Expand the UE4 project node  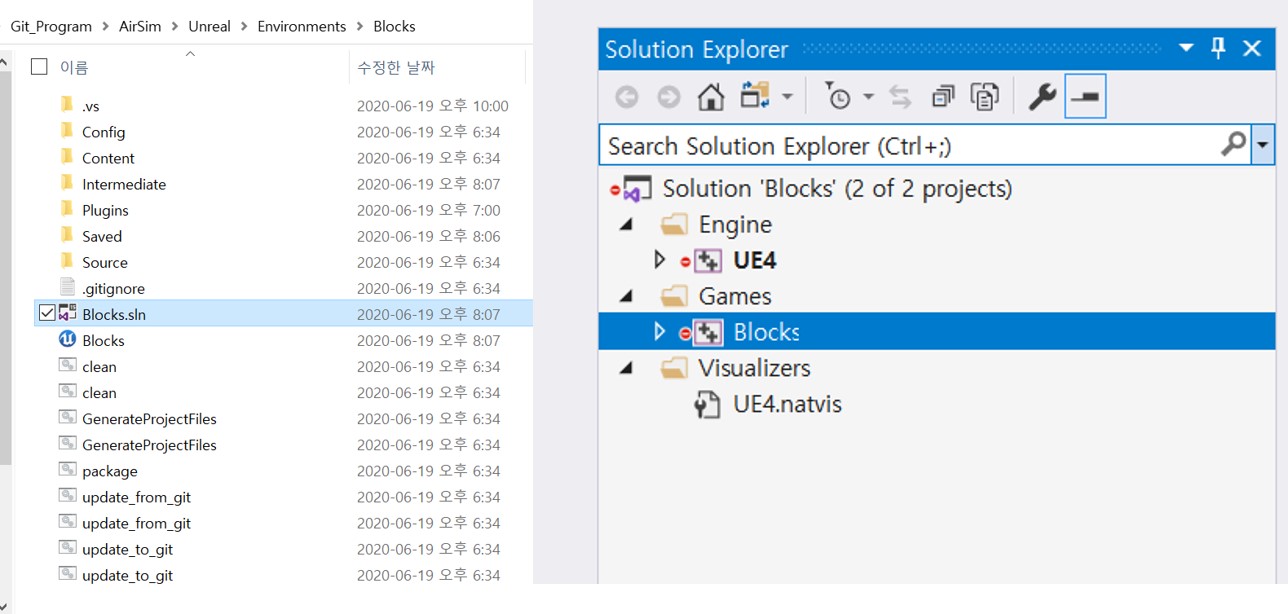pos(659,260)
